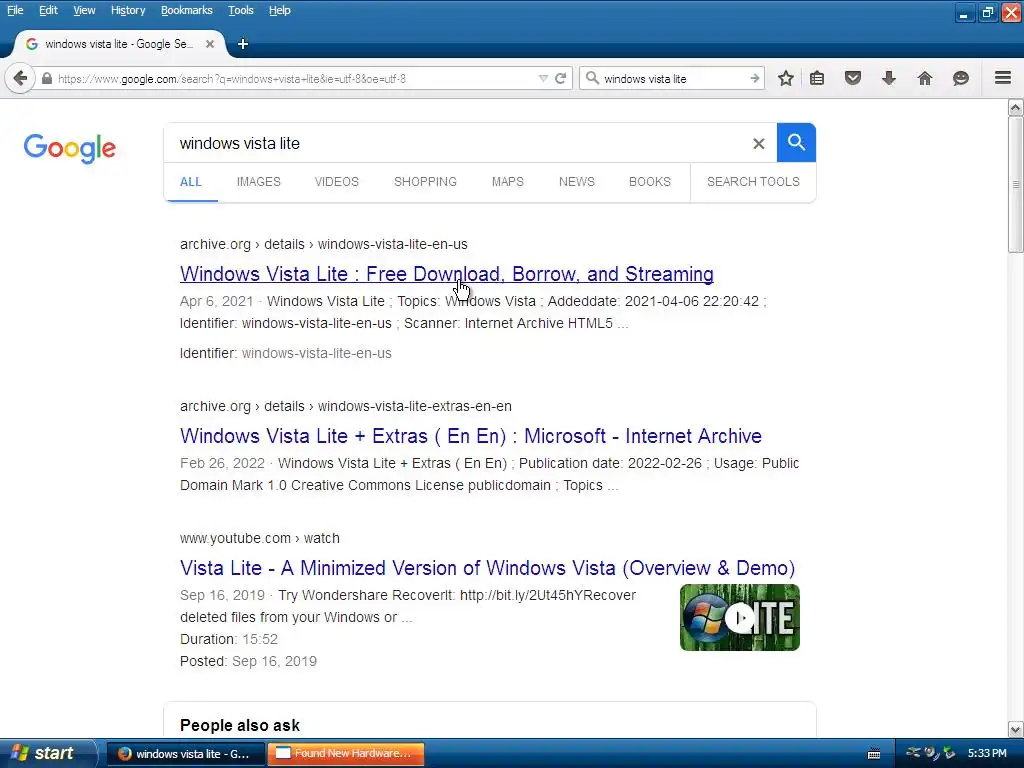
Task: Click the Google search input field
Action: [x=457, y=143]
